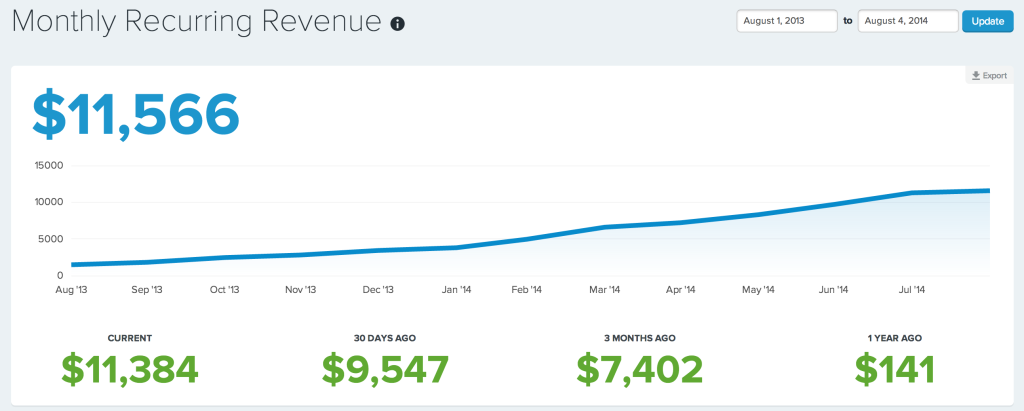Select the Jul '14 label on the x-axis

(x=913, y=290)
